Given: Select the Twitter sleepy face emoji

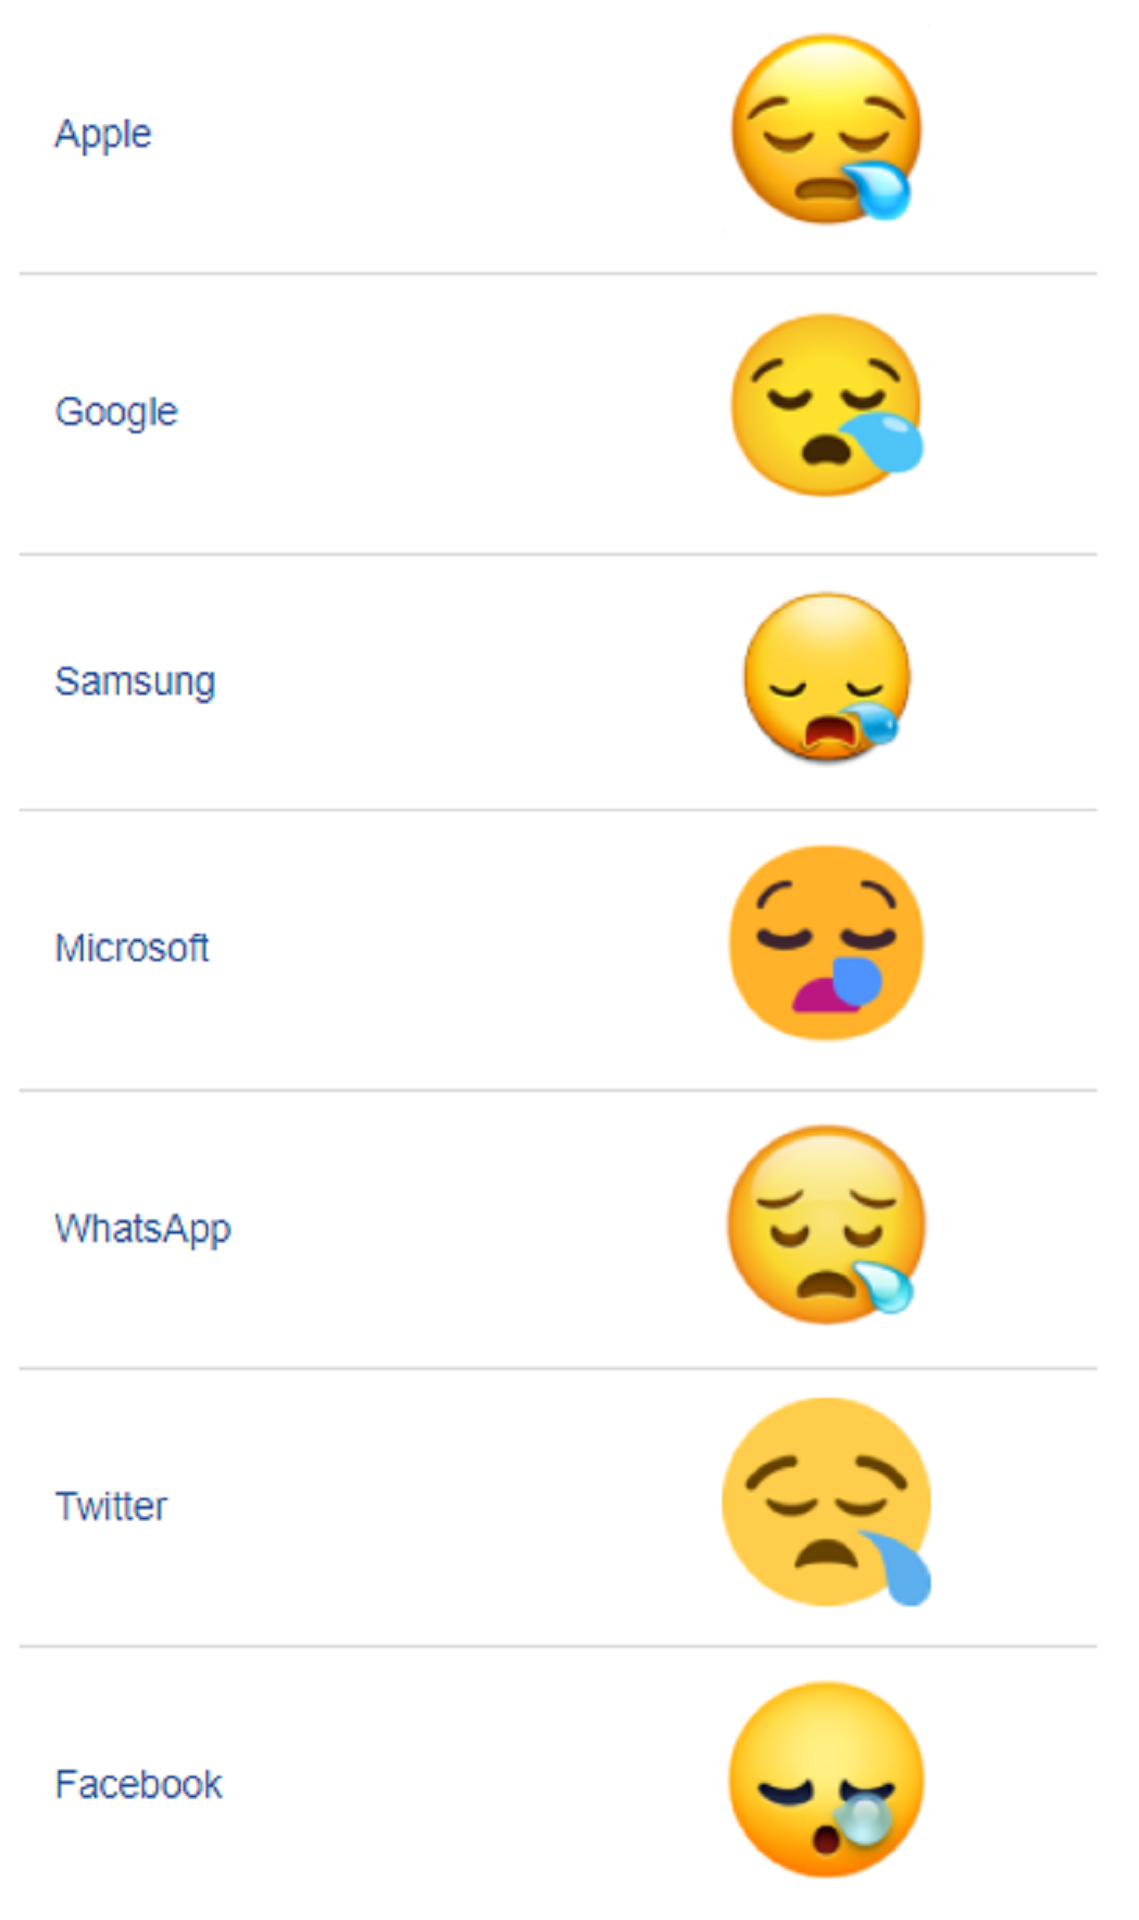Looking at the screenshot, I should pyautogui.click(x=826, y=1502).
